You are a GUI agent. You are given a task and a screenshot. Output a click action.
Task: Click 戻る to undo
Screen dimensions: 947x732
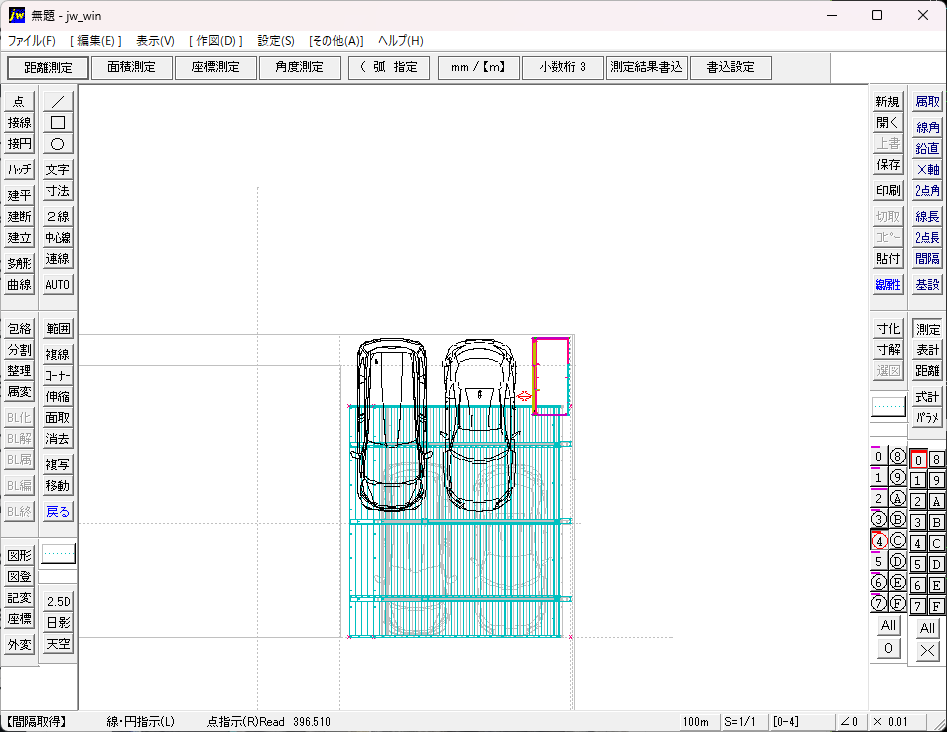[x=58, y=512]
